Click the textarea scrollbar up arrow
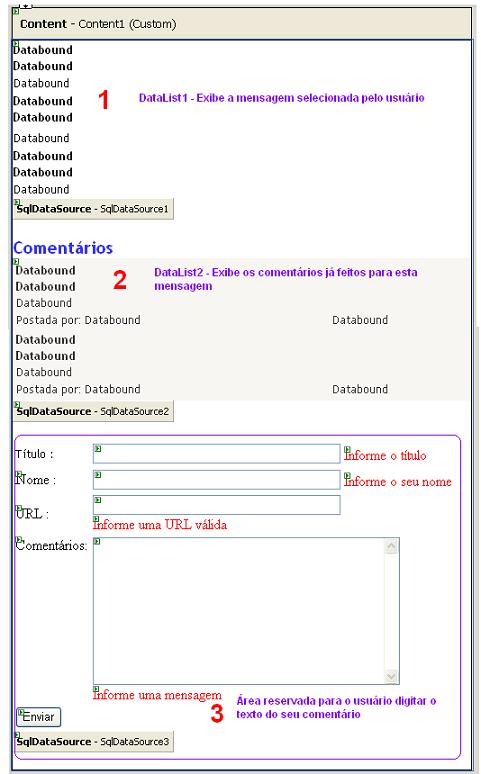This screenshot has width=481, height=774. click(391, 546)
